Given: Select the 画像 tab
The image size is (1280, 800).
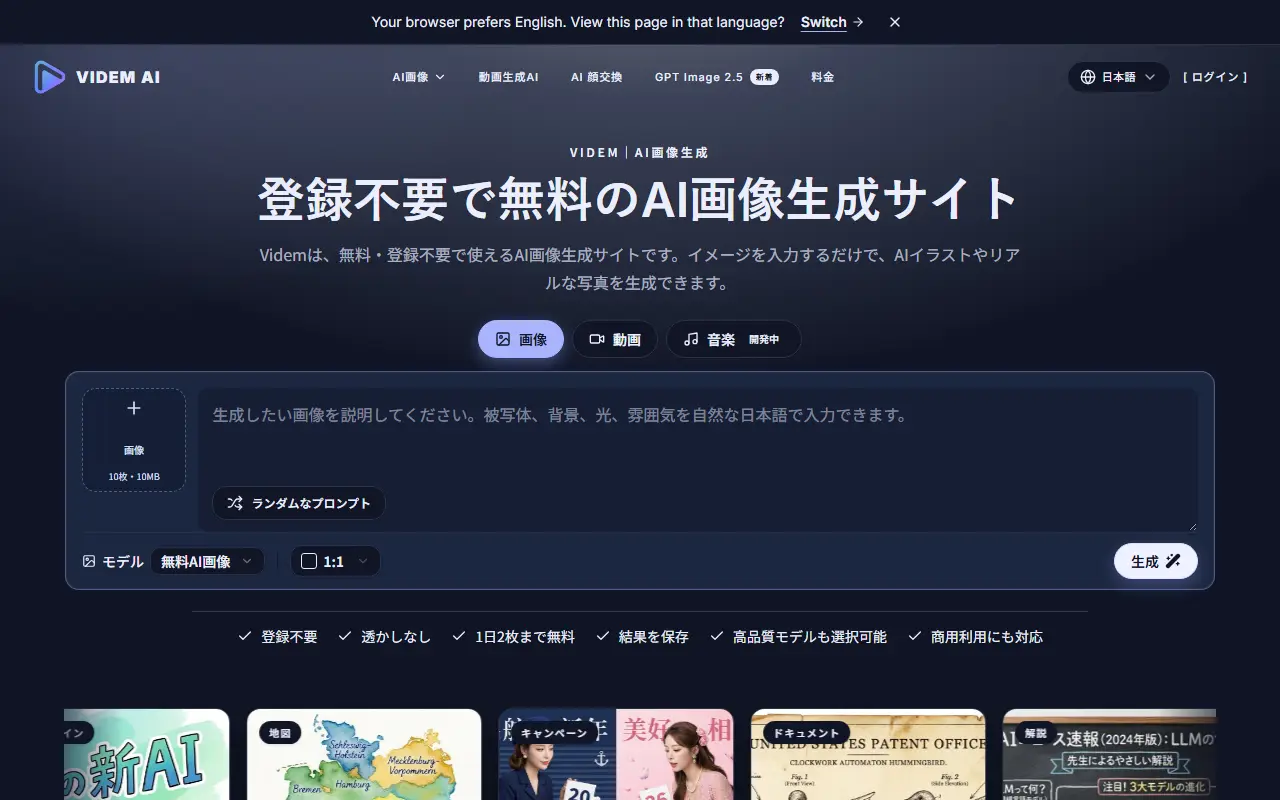Looking at the screenshot, I should 521,339.
